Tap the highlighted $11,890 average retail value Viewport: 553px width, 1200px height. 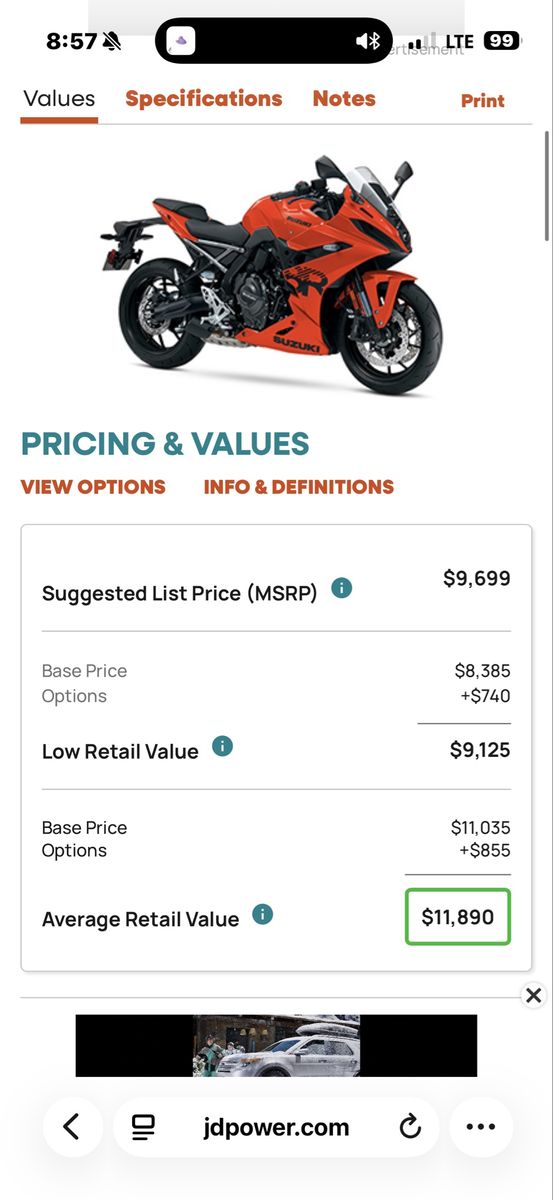(458, 916)
